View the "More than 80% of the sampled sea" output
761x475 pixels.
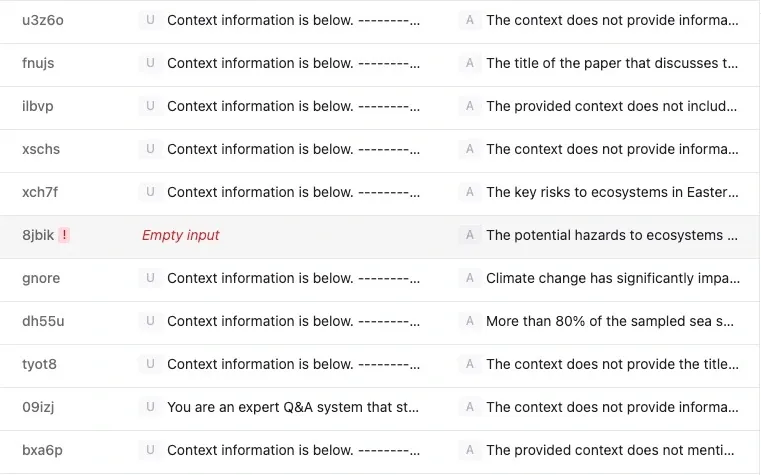[610, 321]
